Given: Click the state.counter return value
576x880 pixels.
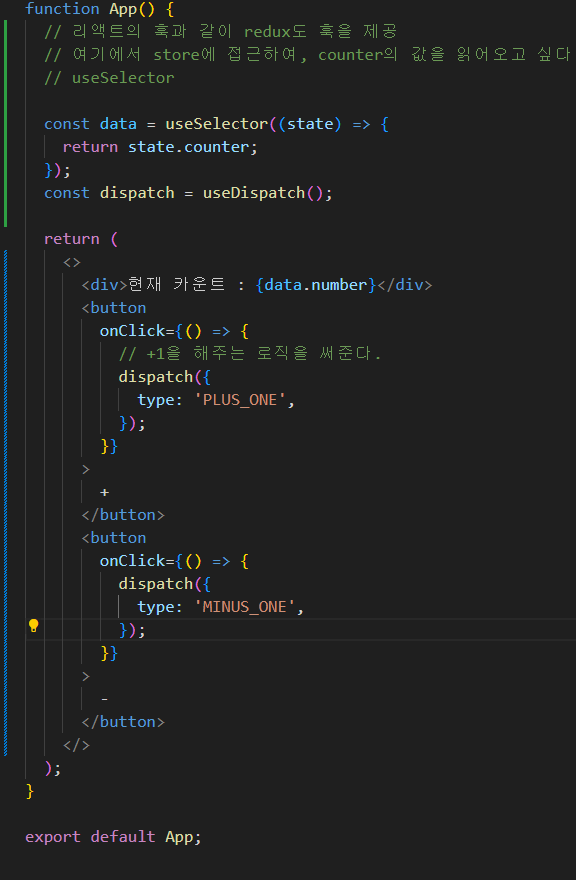Looking at the screenshot, I should [189, 147].
